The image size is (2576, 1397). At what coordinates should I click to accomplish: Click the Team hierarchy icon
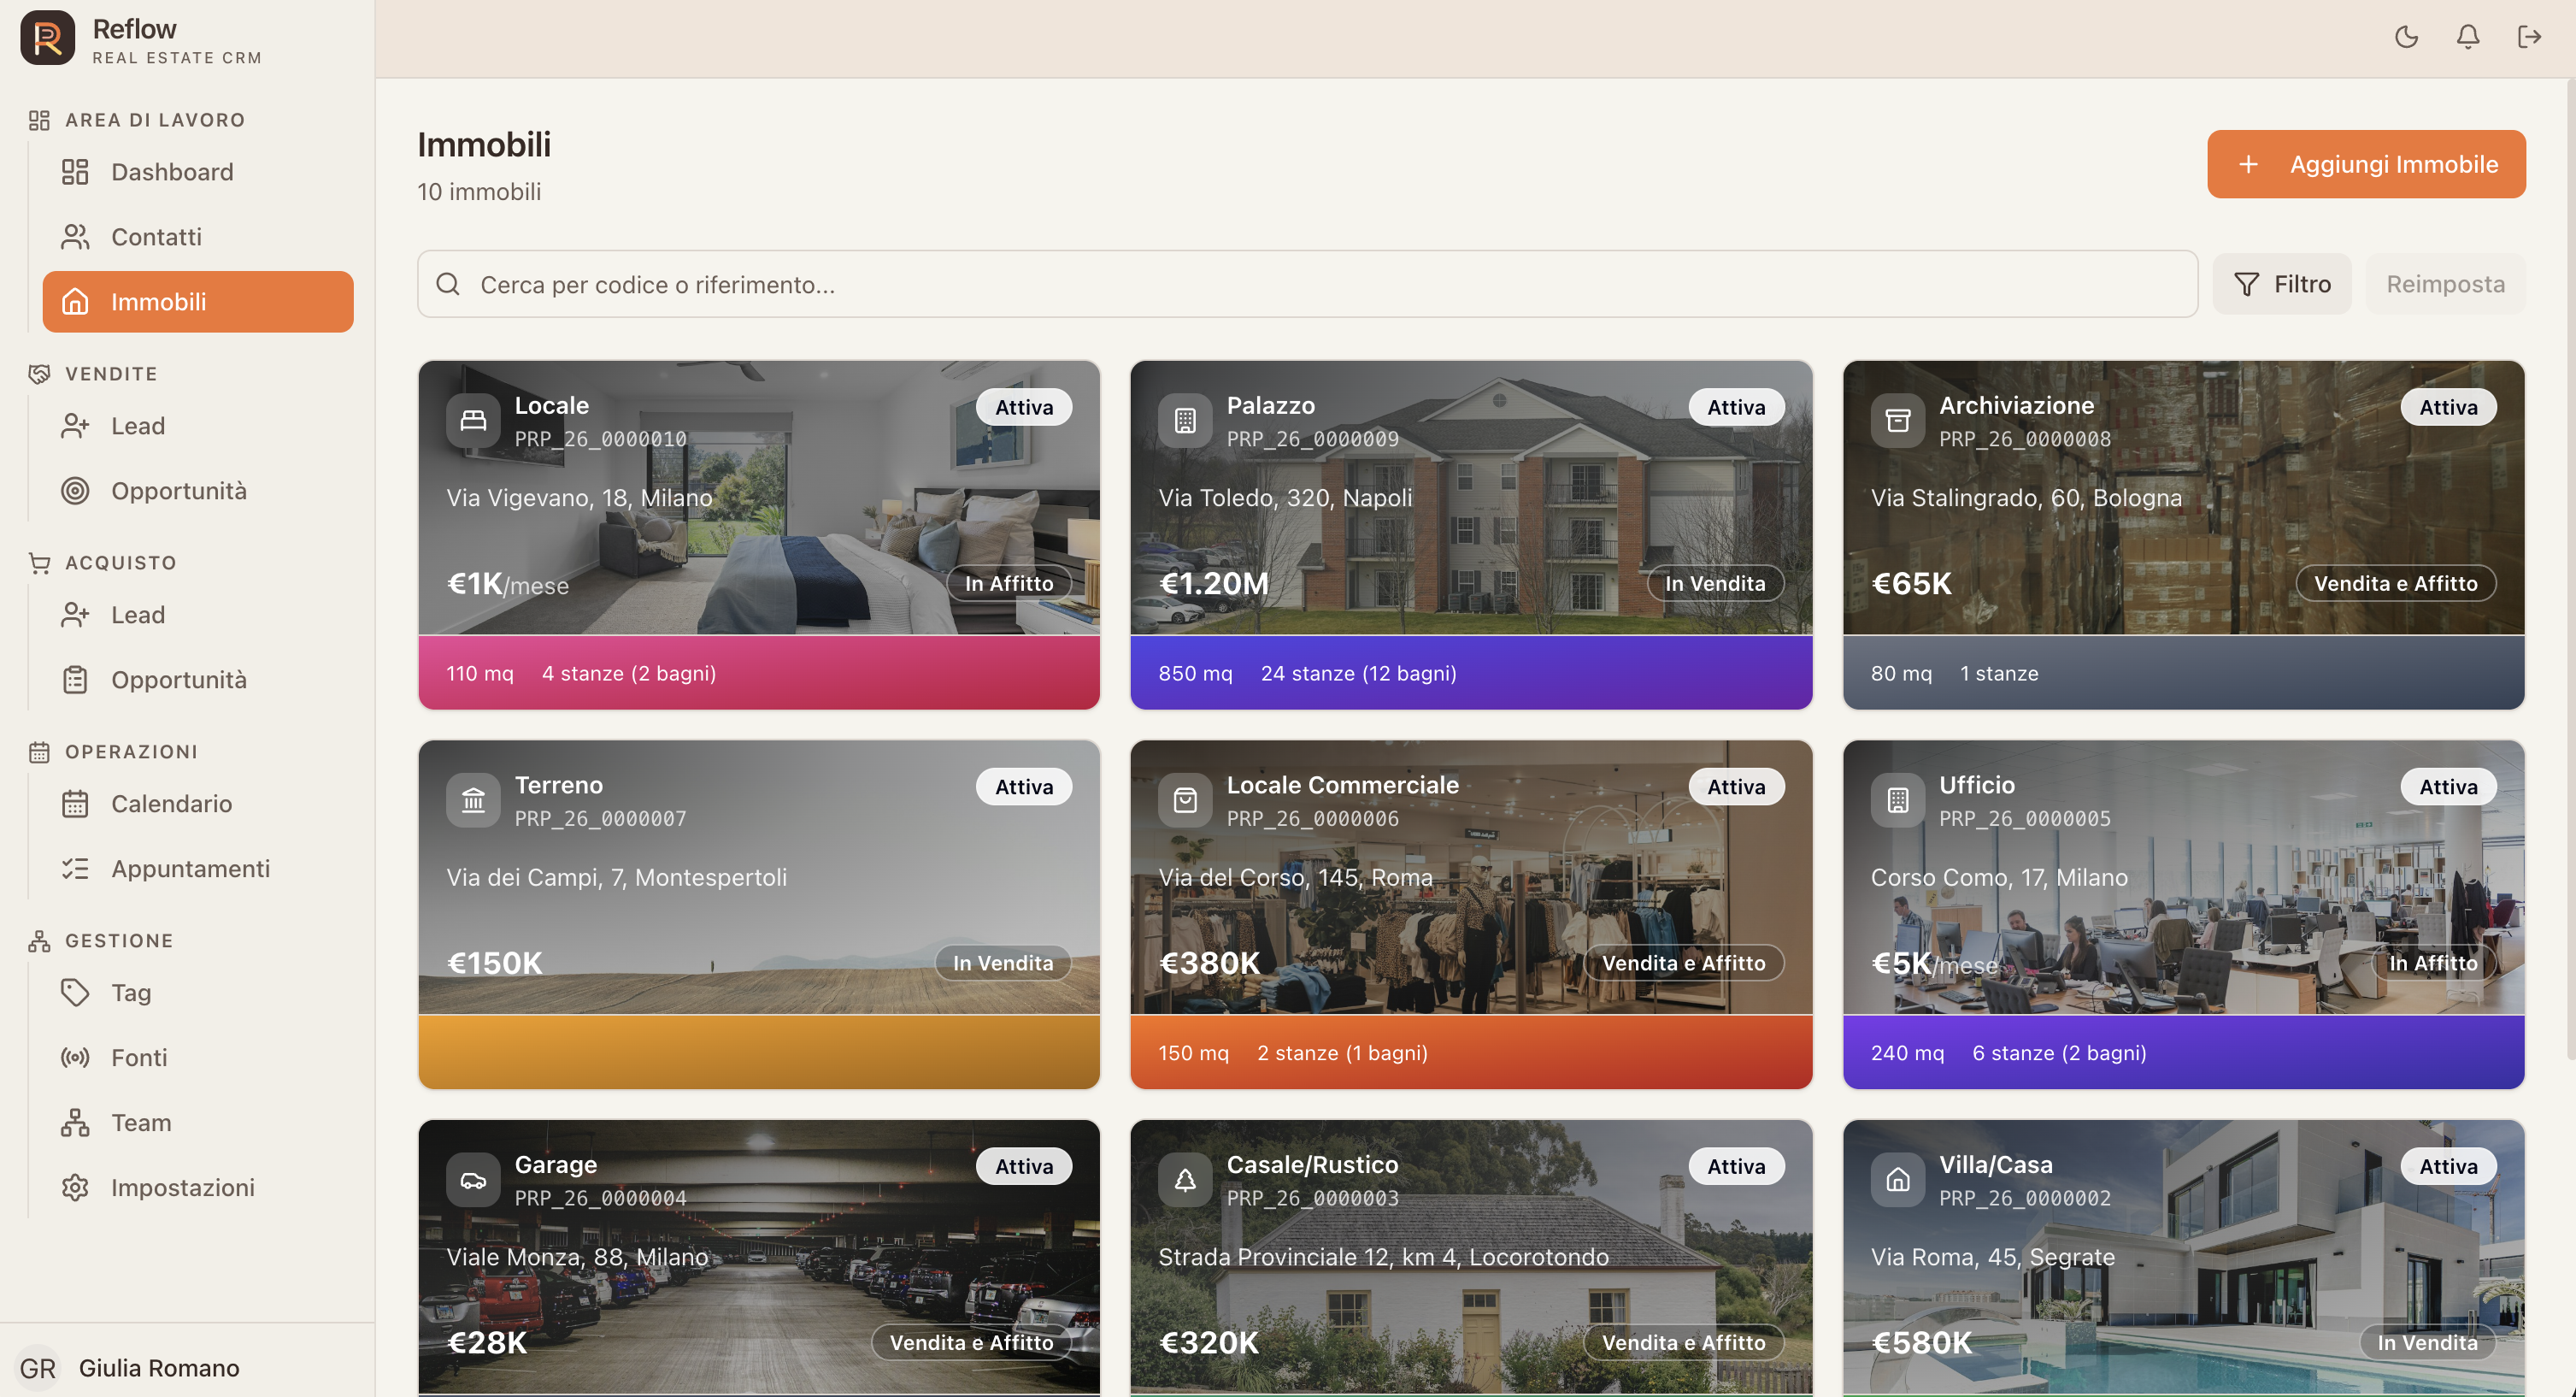[75, 1123]
